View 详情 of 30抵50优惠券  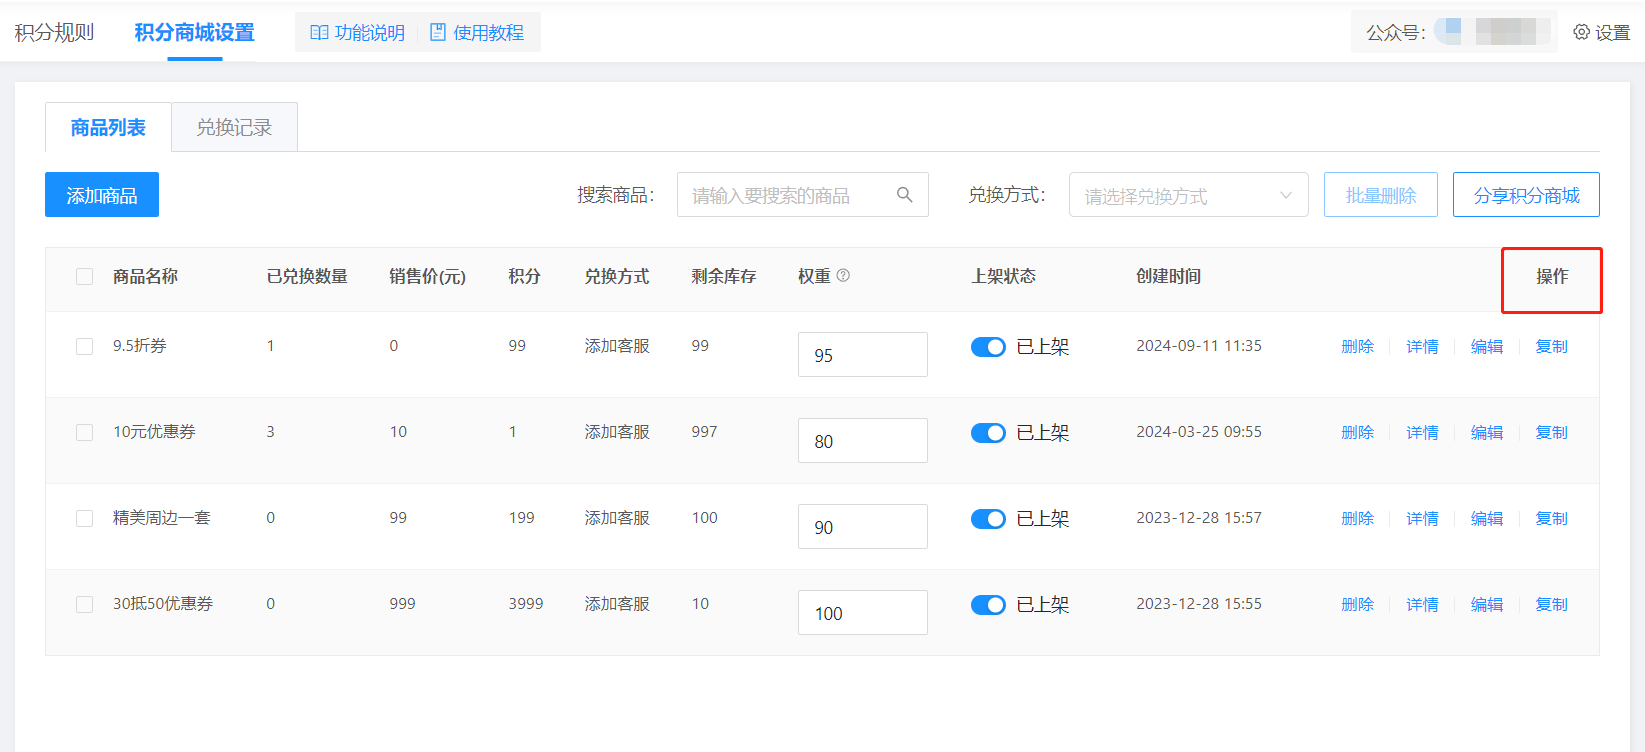point(1422,604)
